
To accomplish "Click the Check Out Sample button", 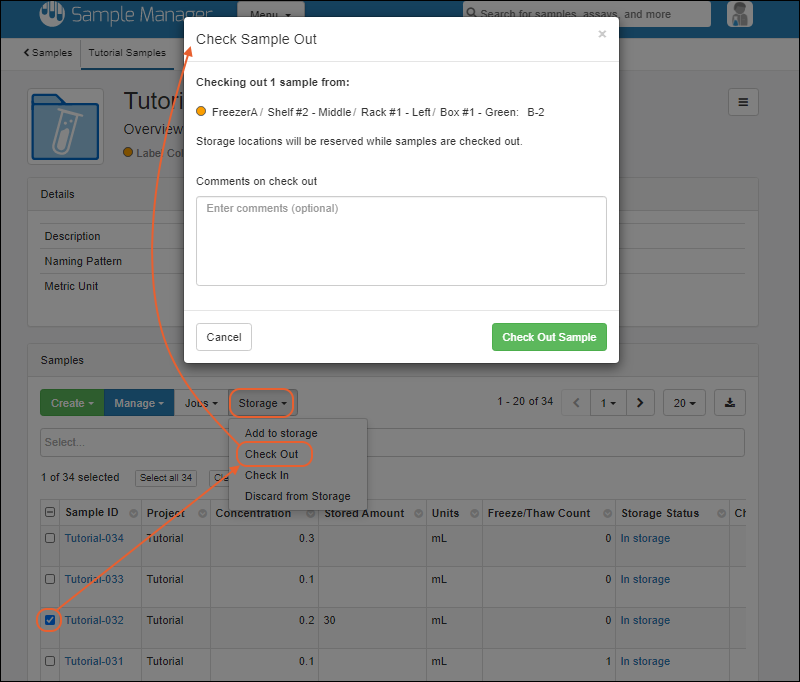I will pyautogui.click(x=548, y=337).
